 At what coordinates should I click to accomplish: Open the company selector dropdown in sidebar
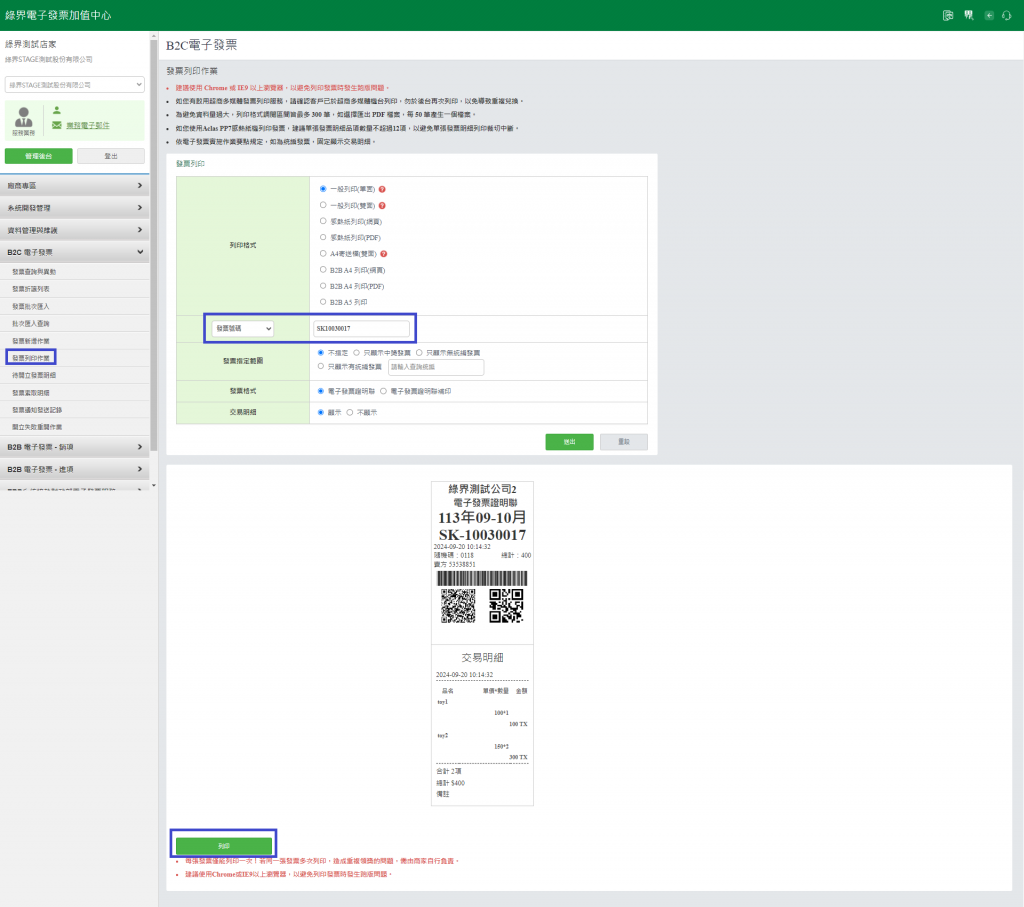pos(74,85)
